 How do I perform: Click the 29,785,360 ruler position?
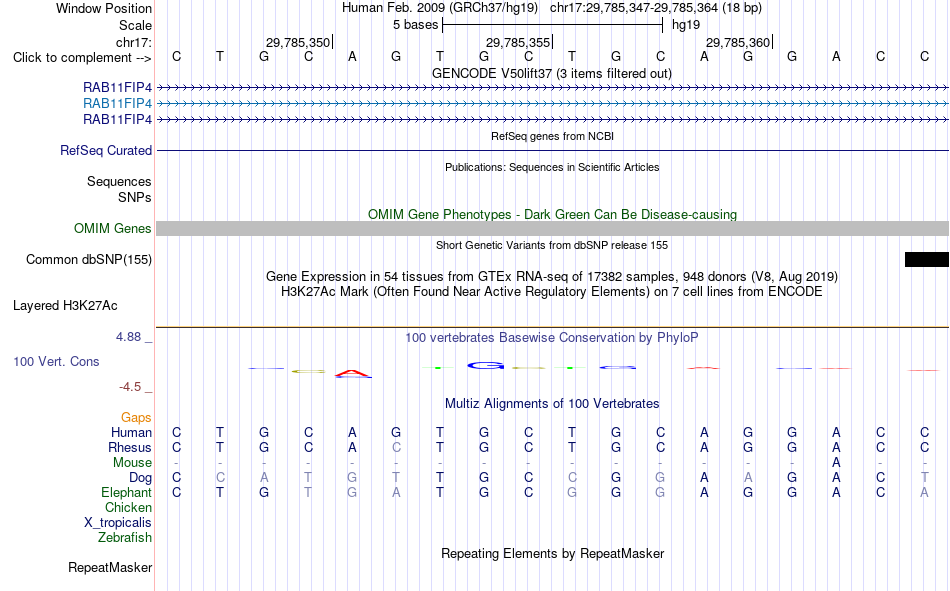pyautogui.click(x=738, y=42)
